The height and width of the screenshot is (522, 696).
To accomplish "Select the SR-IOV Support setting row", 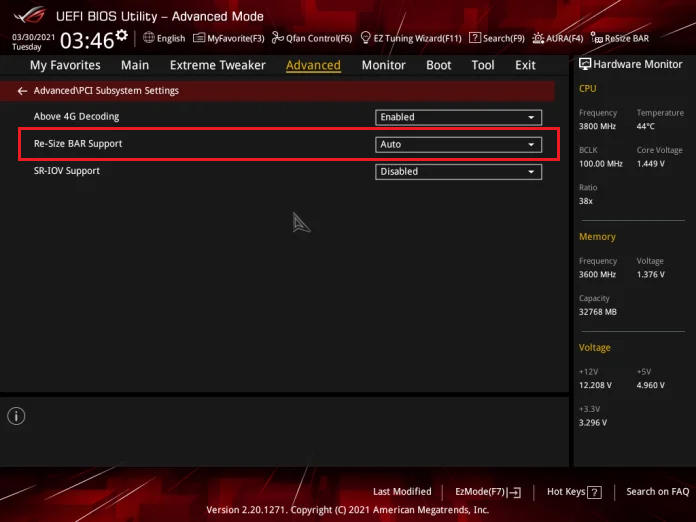I will pyautogui.click(x=67, y=171).
